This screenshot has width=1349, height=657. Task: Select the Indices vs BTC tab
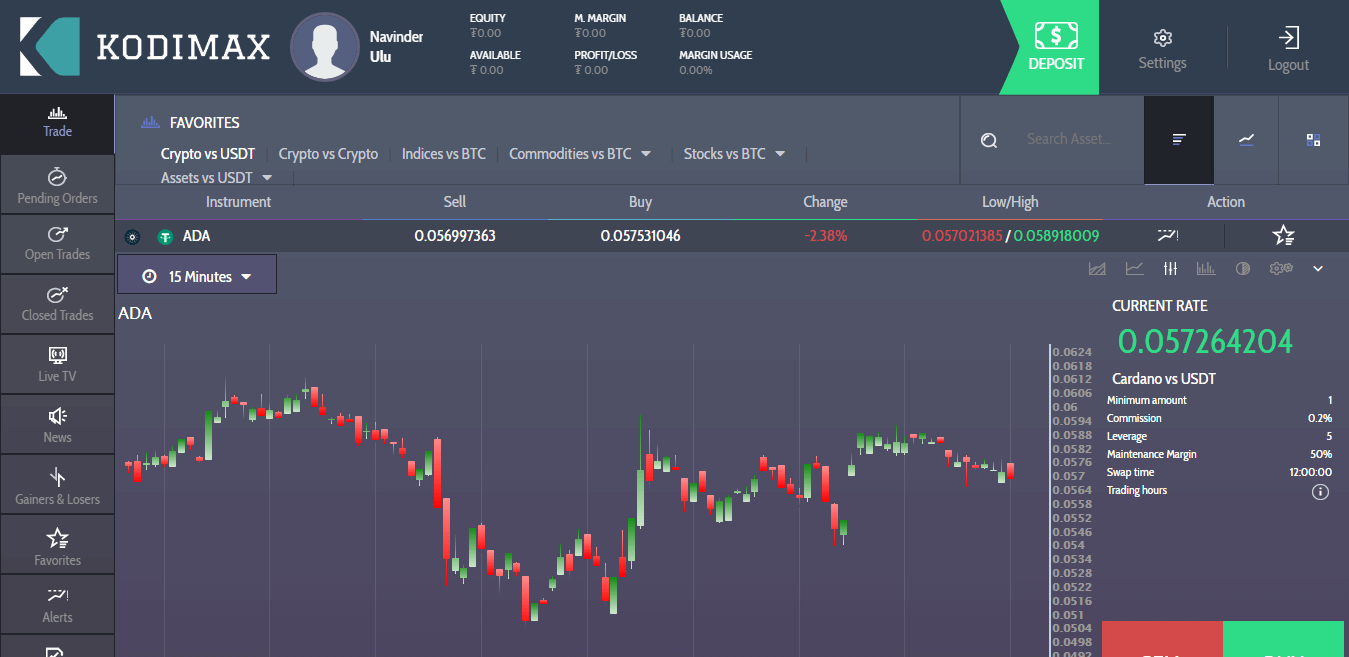click(443, 154)
